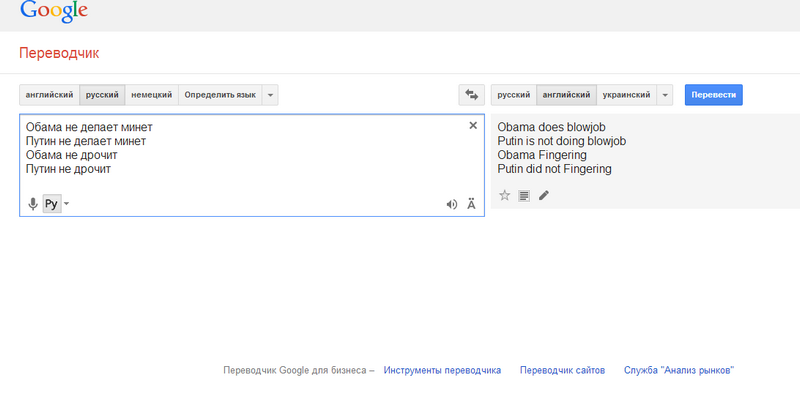Expand the source language list dropdown
Image resolution: width=800 pixels, height=408 pixels.
pos(270,95)
